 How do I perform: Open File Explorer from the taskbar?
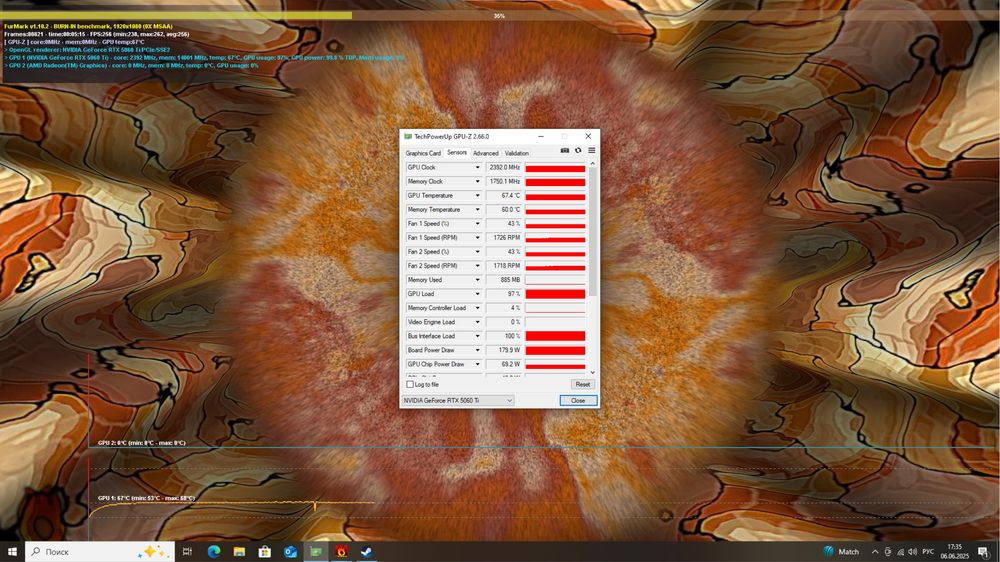(239, 552)
